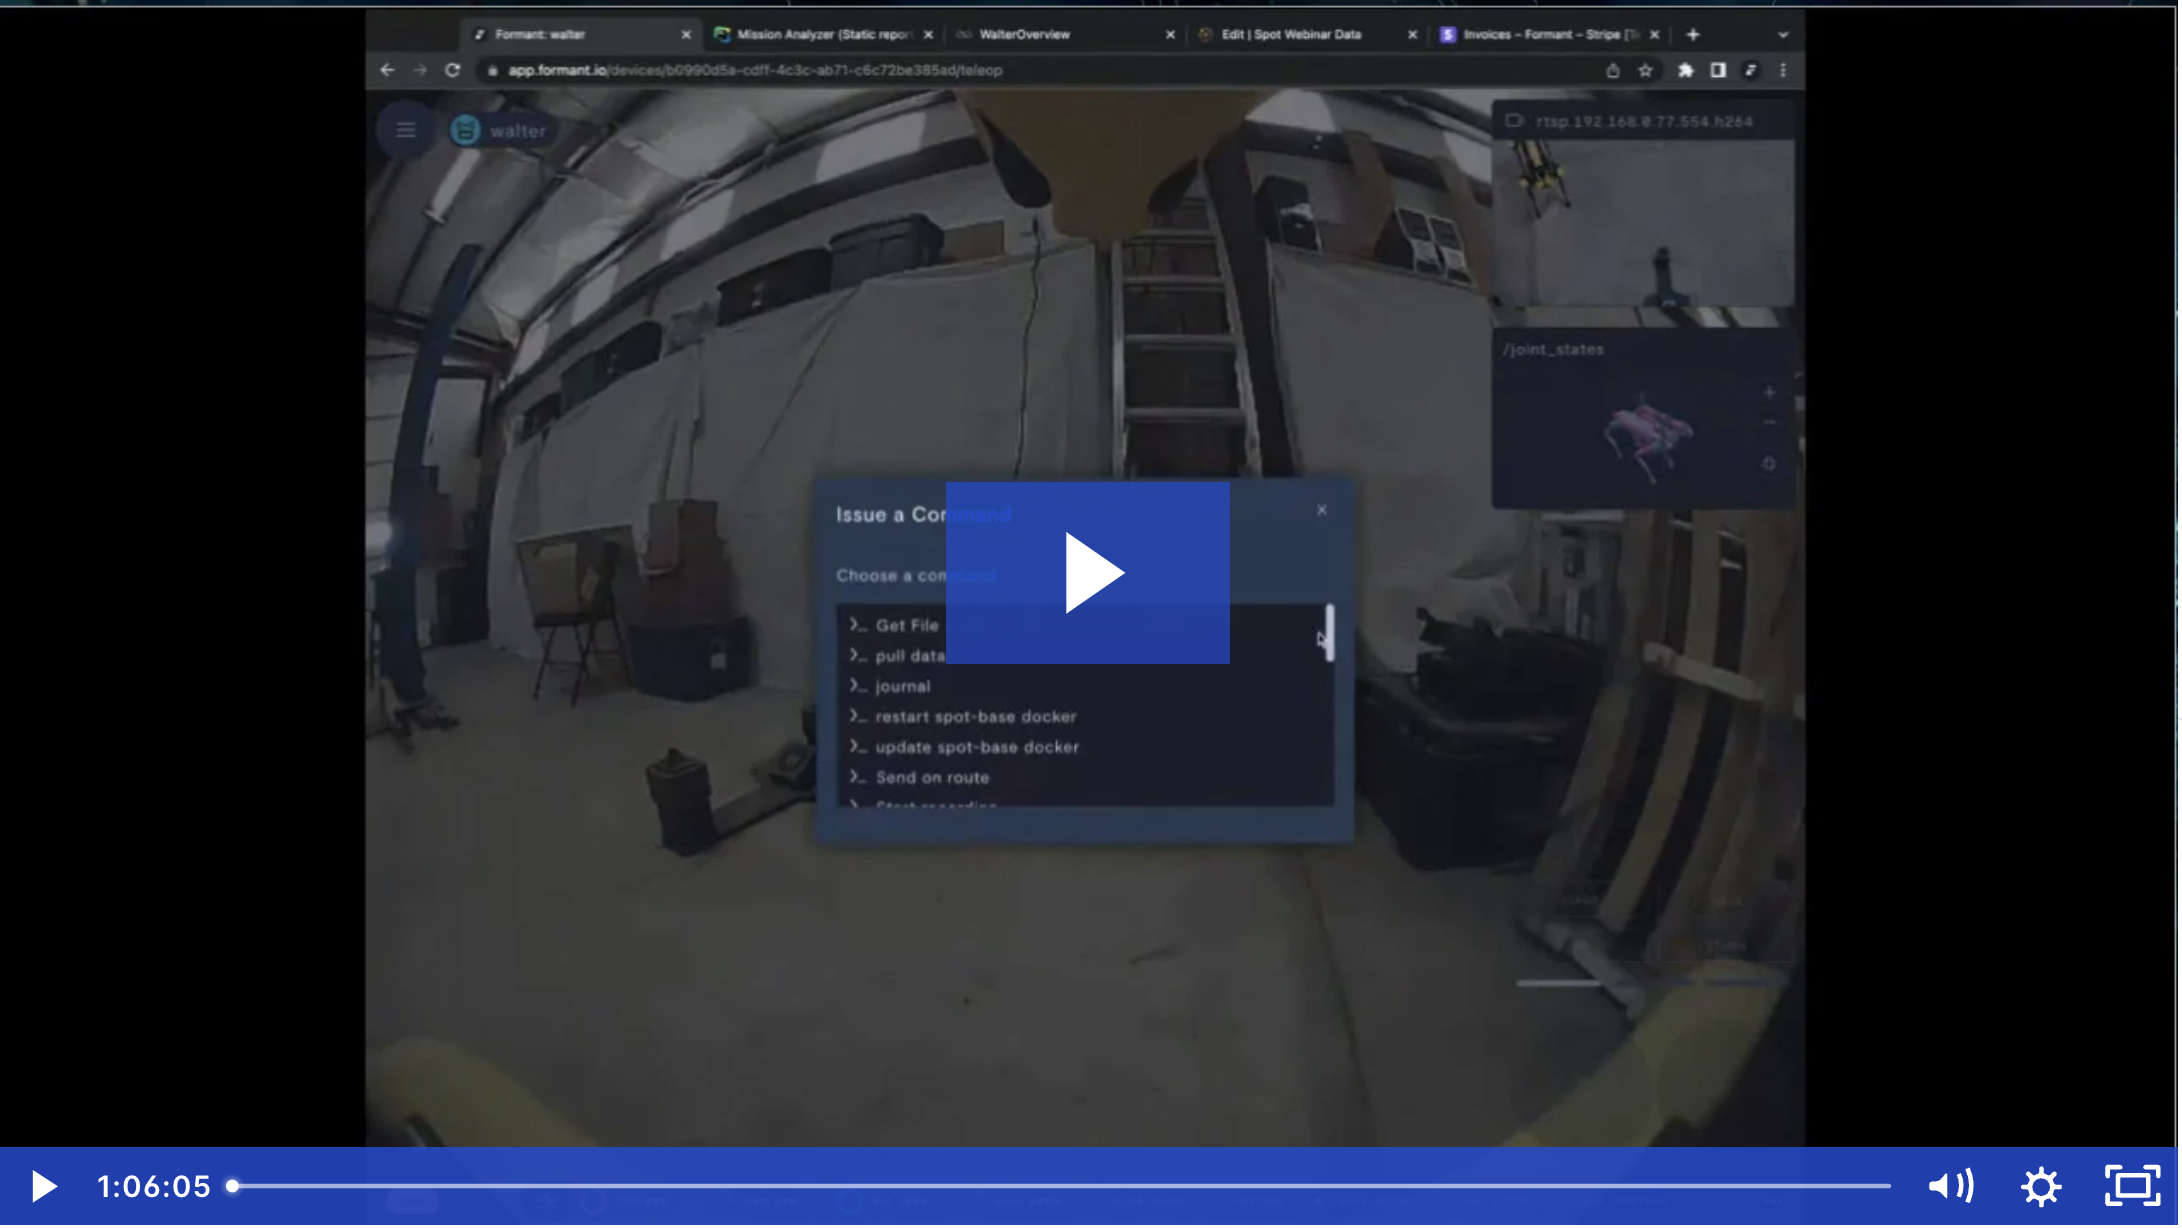Open Chrome's three-dot menu
2182x1228 pixels.
[1781, 71]
